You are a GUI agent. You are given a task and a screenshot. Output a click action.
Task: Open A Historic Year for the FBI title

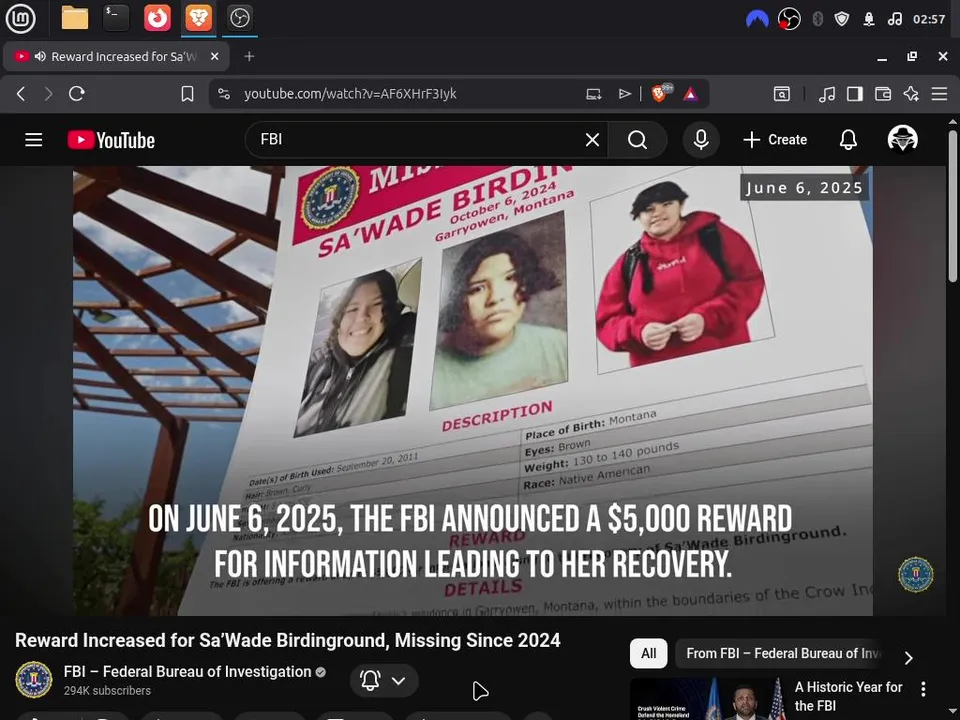coord(848,696)
